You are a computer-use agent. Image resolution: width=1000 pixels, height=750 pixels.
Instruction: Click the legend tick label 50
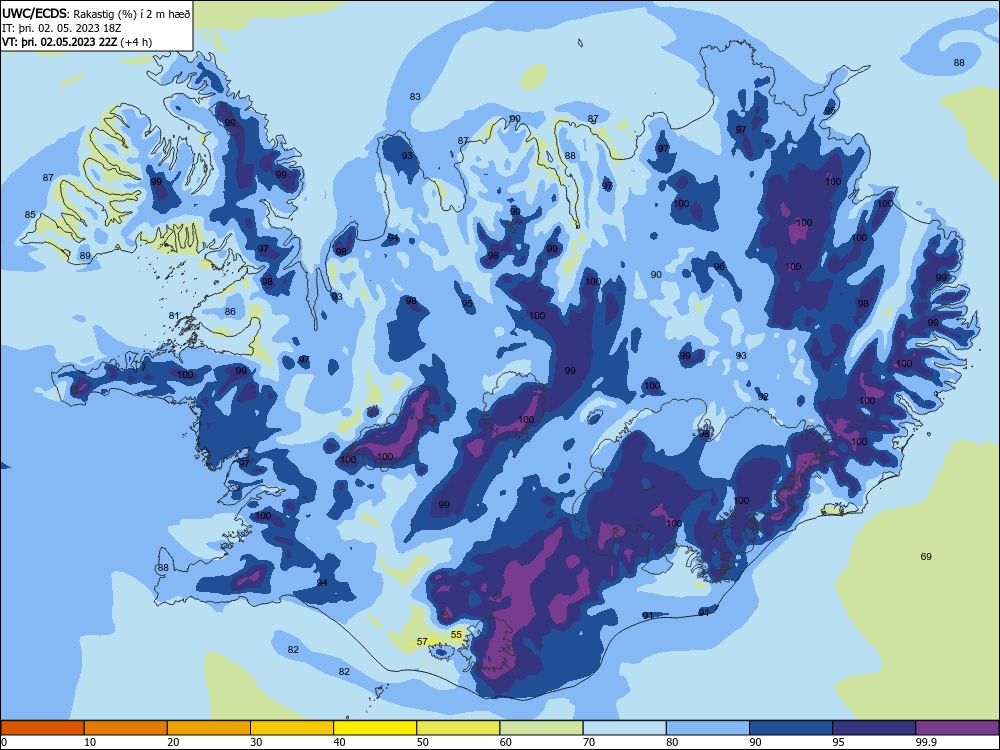click(422, 742)
